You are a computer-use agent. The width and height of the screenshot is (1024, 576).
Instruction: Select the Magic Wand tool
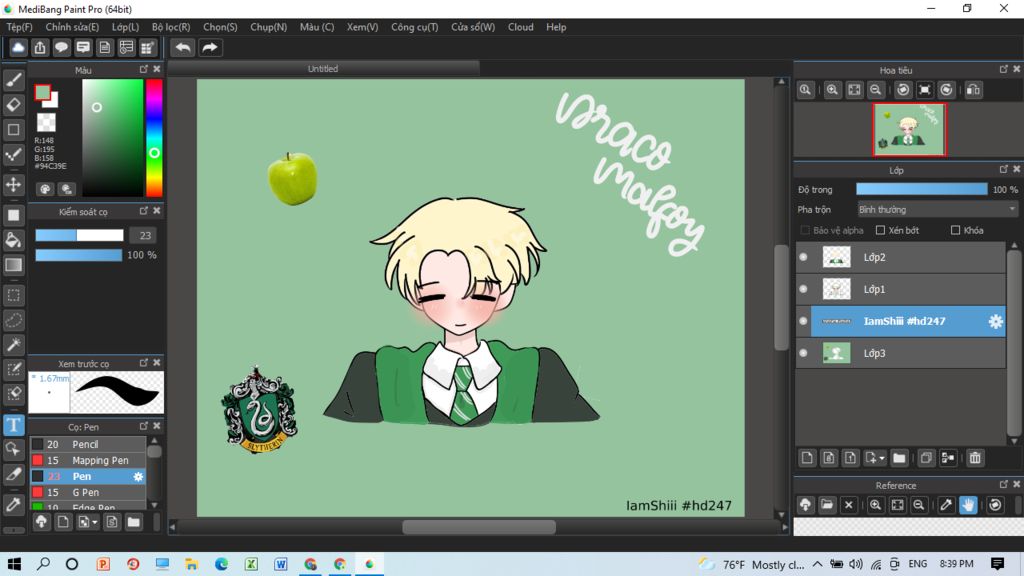pos(13,345)
